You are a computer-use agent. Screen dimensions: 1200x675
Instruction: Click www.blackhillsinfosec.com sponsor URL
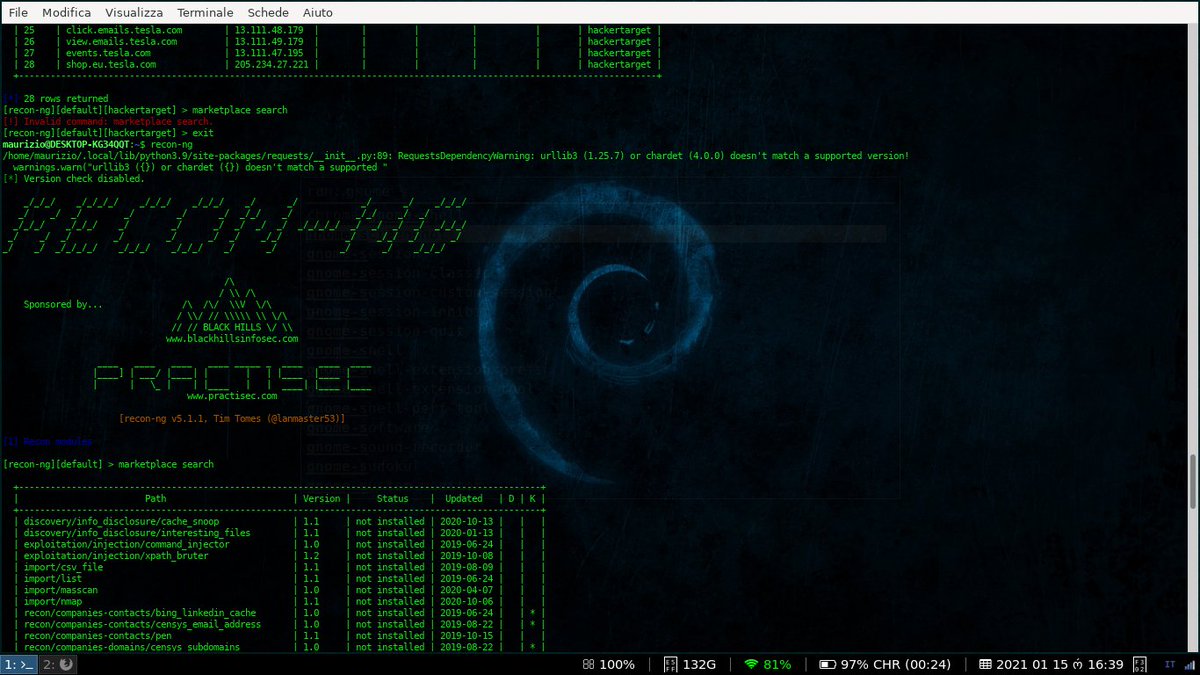coord(232,339)
